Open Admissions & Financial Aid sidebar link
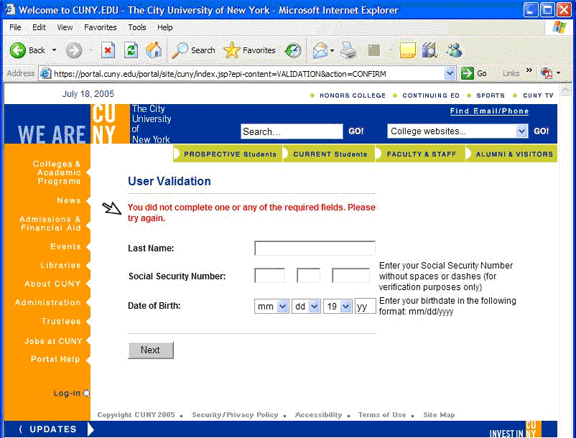 click(50, 223)
